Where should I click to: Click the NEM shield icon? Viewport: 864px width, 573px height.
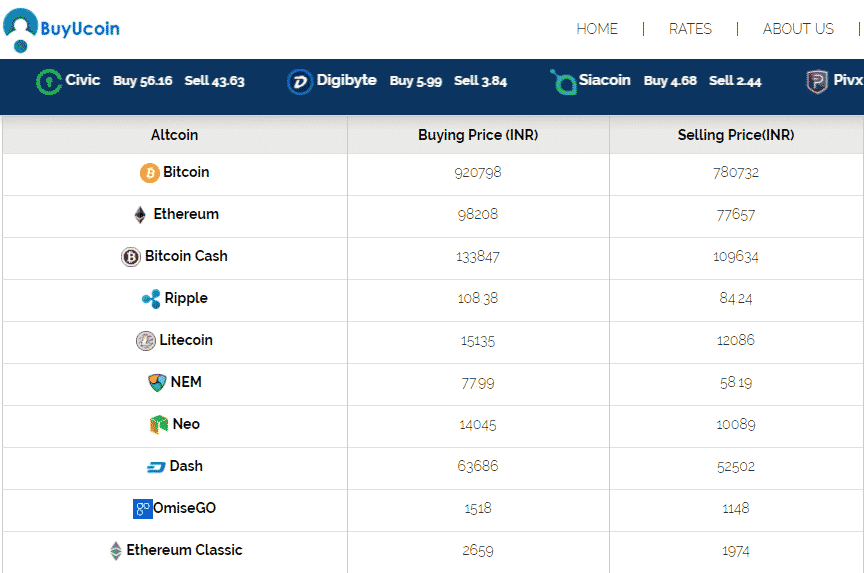(x=158, y=382)
